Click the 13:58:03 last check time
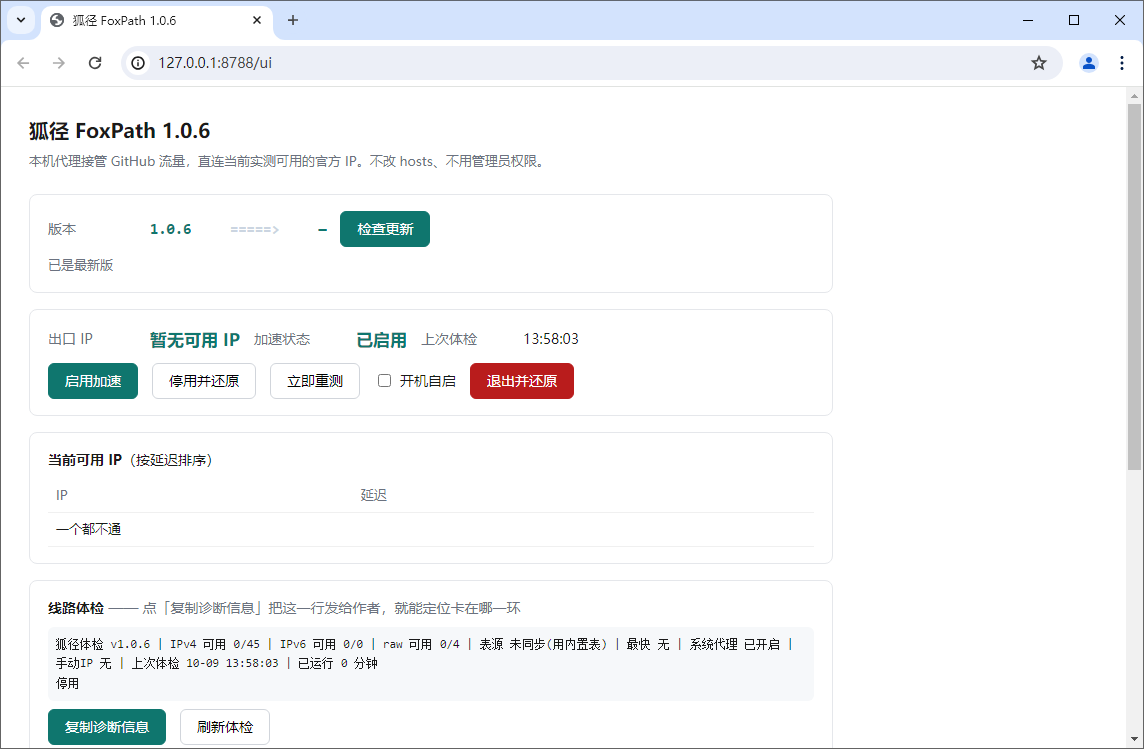1144x749 pixels. coord(551,339)
